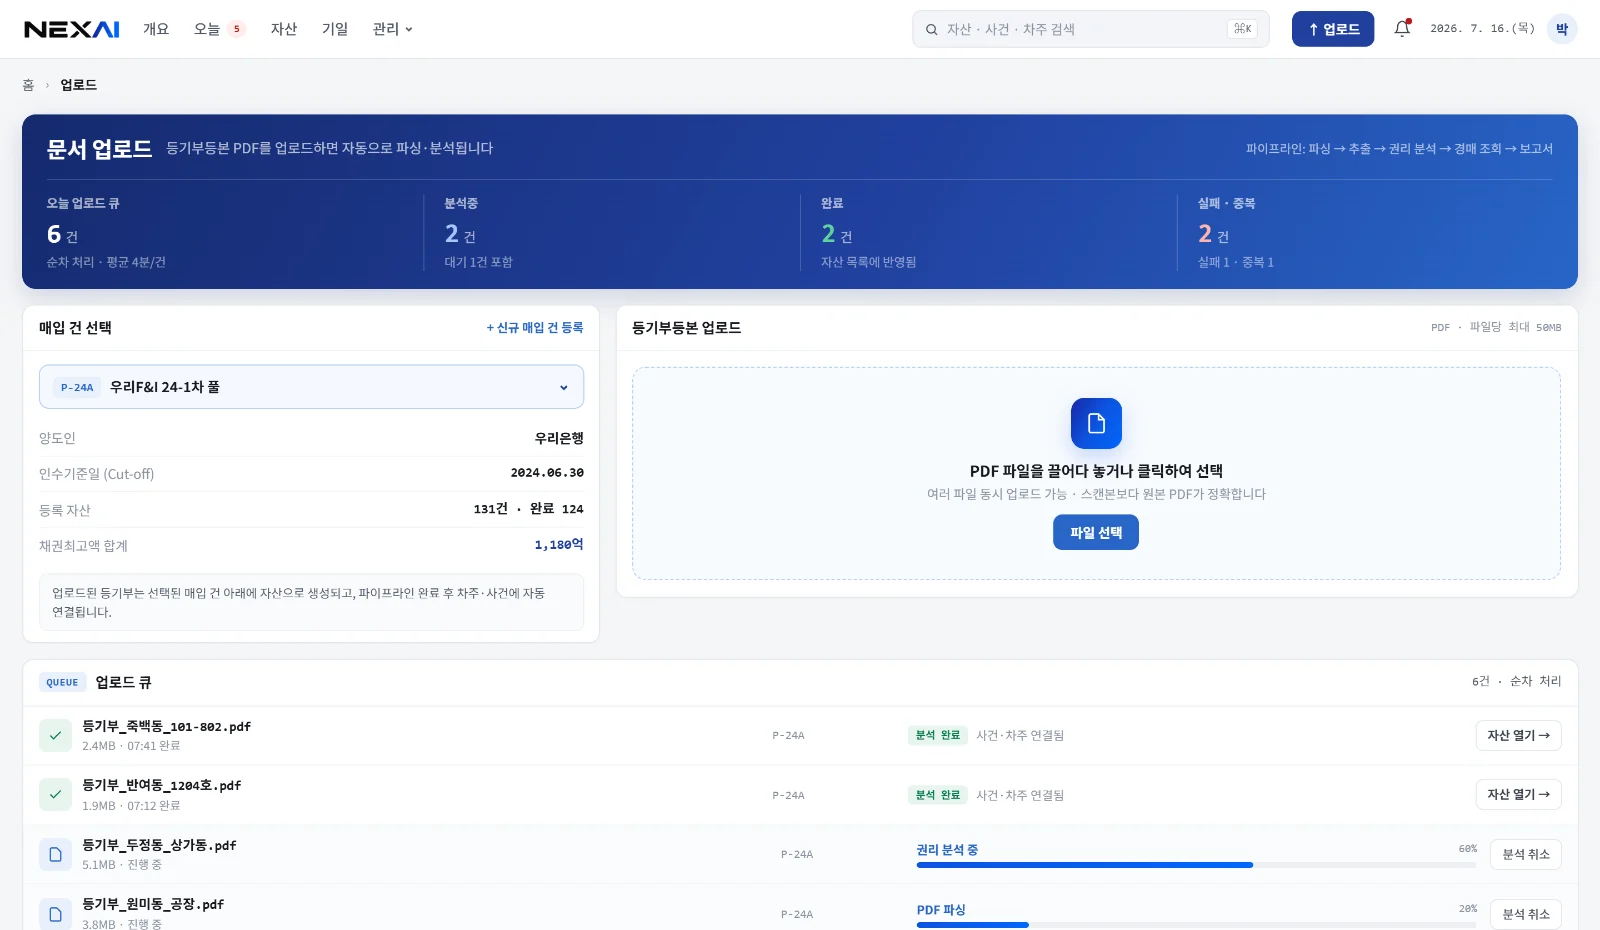This screenshot has height=930, width=1600.
Task: Click the ⌘K shortcut badge
Action: (1242, 29)
